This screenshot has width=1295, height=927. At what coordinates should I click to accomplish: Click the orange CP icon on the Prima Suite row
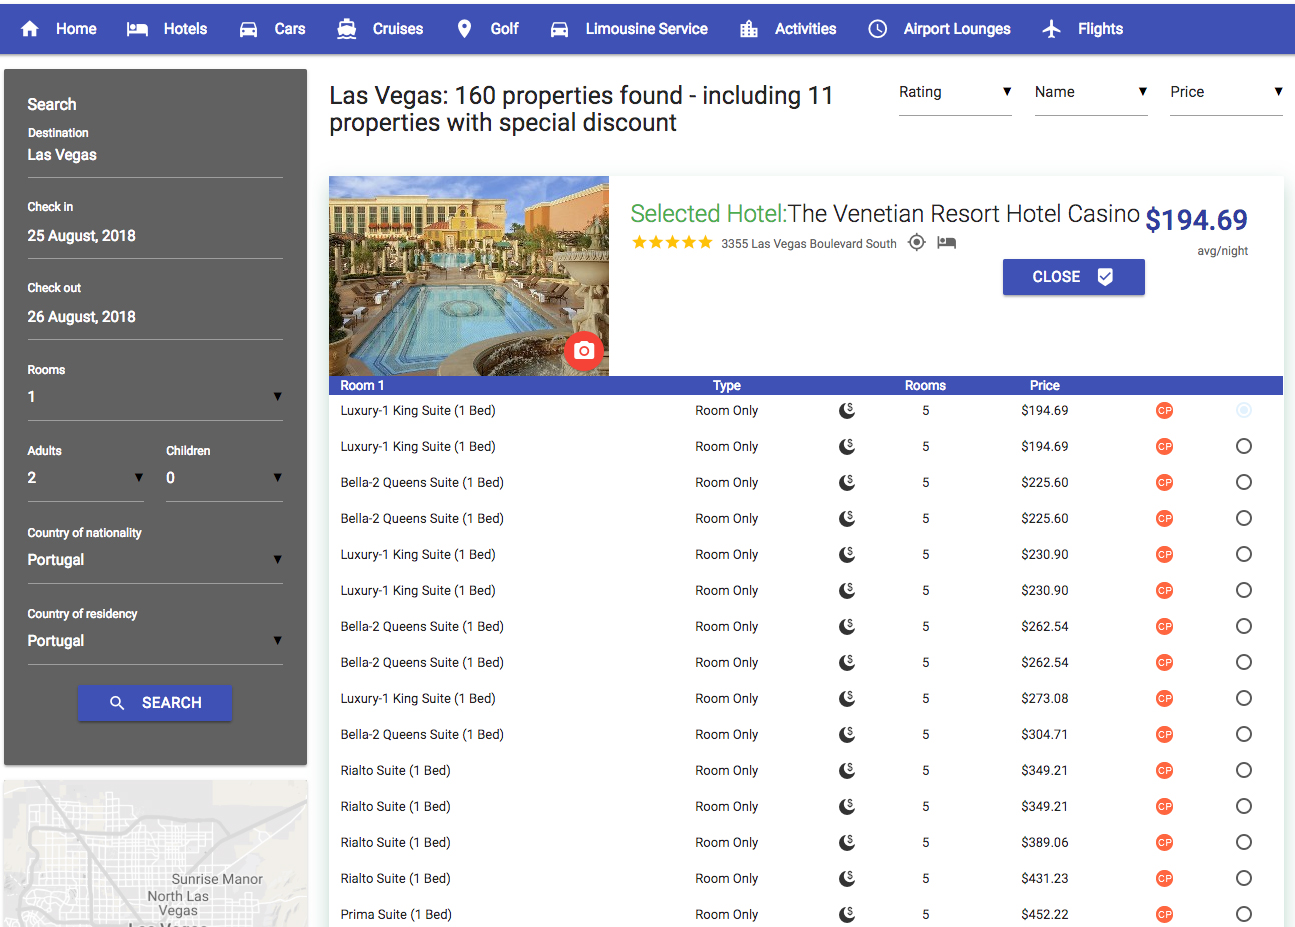(1164, 914)
